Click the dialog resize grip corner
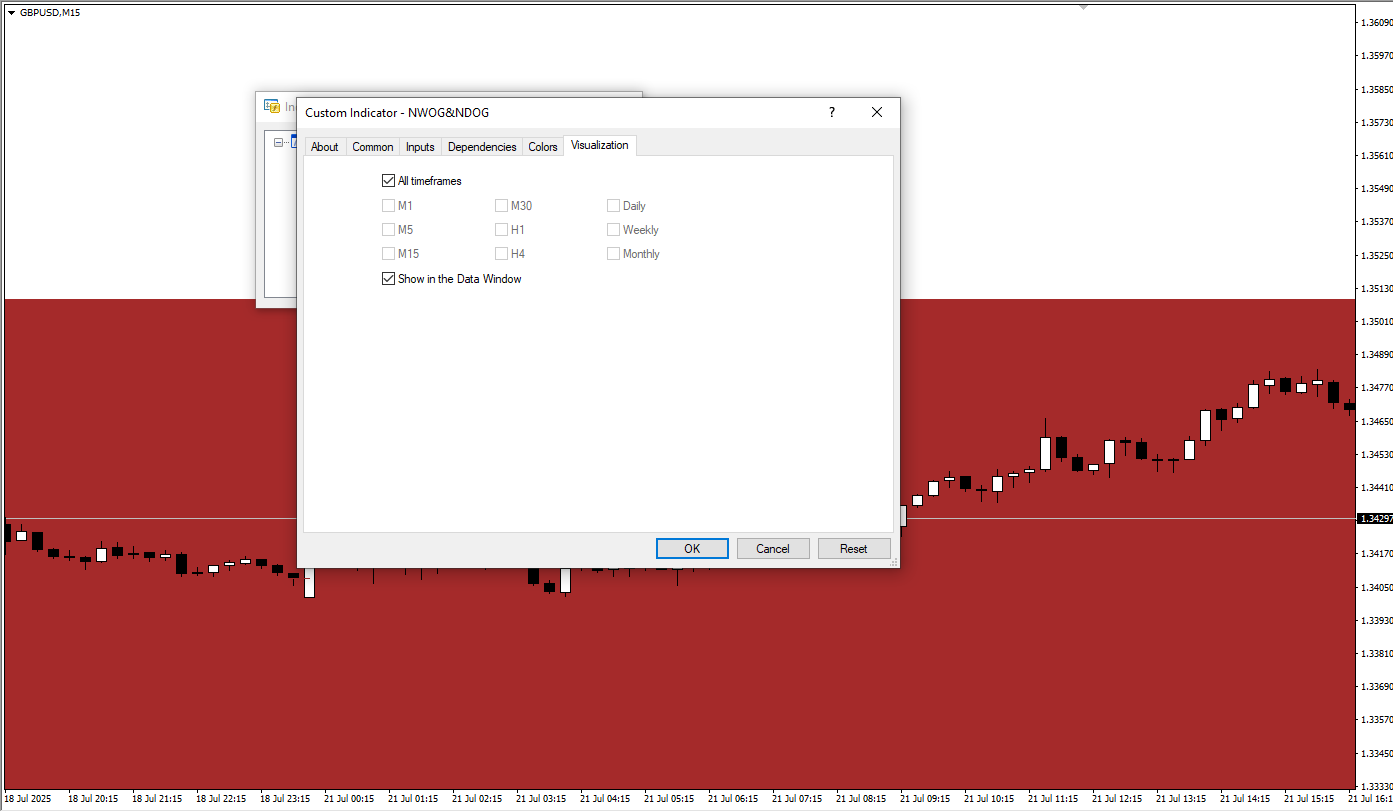Screen dimensions: 1393x812 coord(893,562)
